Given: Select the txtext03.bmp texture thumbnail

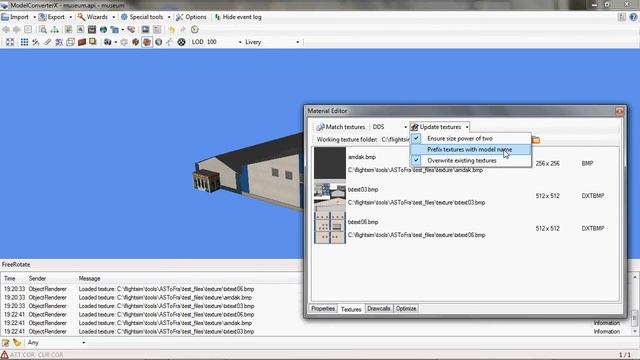Looking at the screenshot, I should tap(330, 196).
